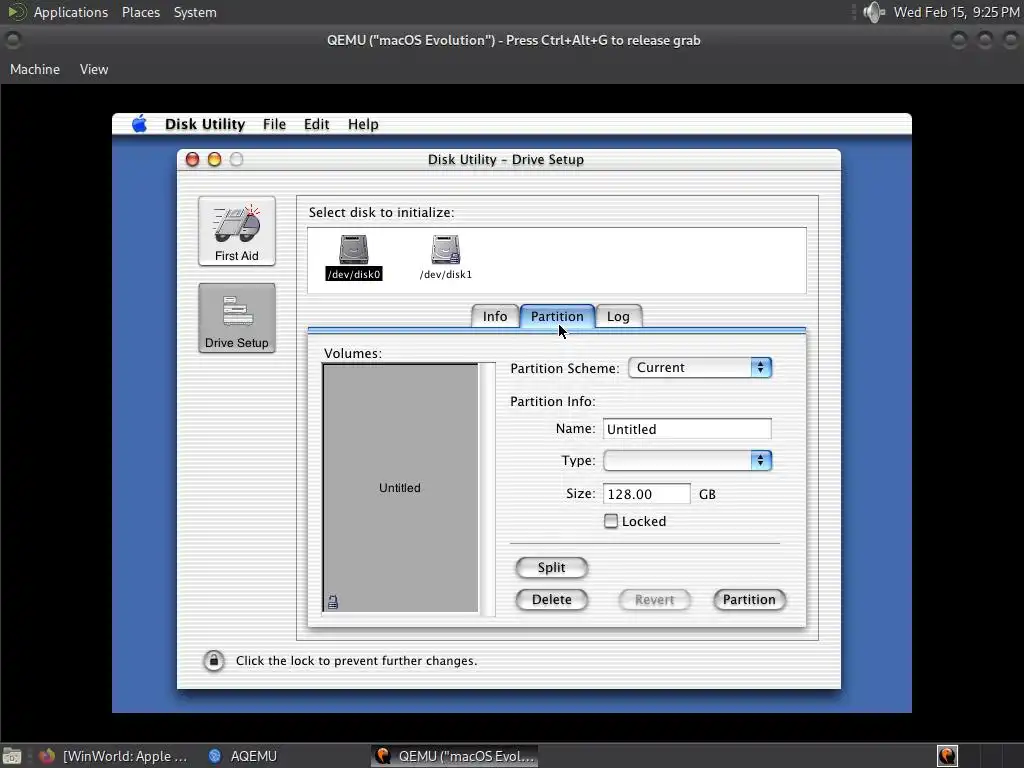Open the Places menu in top panel
The image size is (1024, 768).
click(x=140, y=12)
